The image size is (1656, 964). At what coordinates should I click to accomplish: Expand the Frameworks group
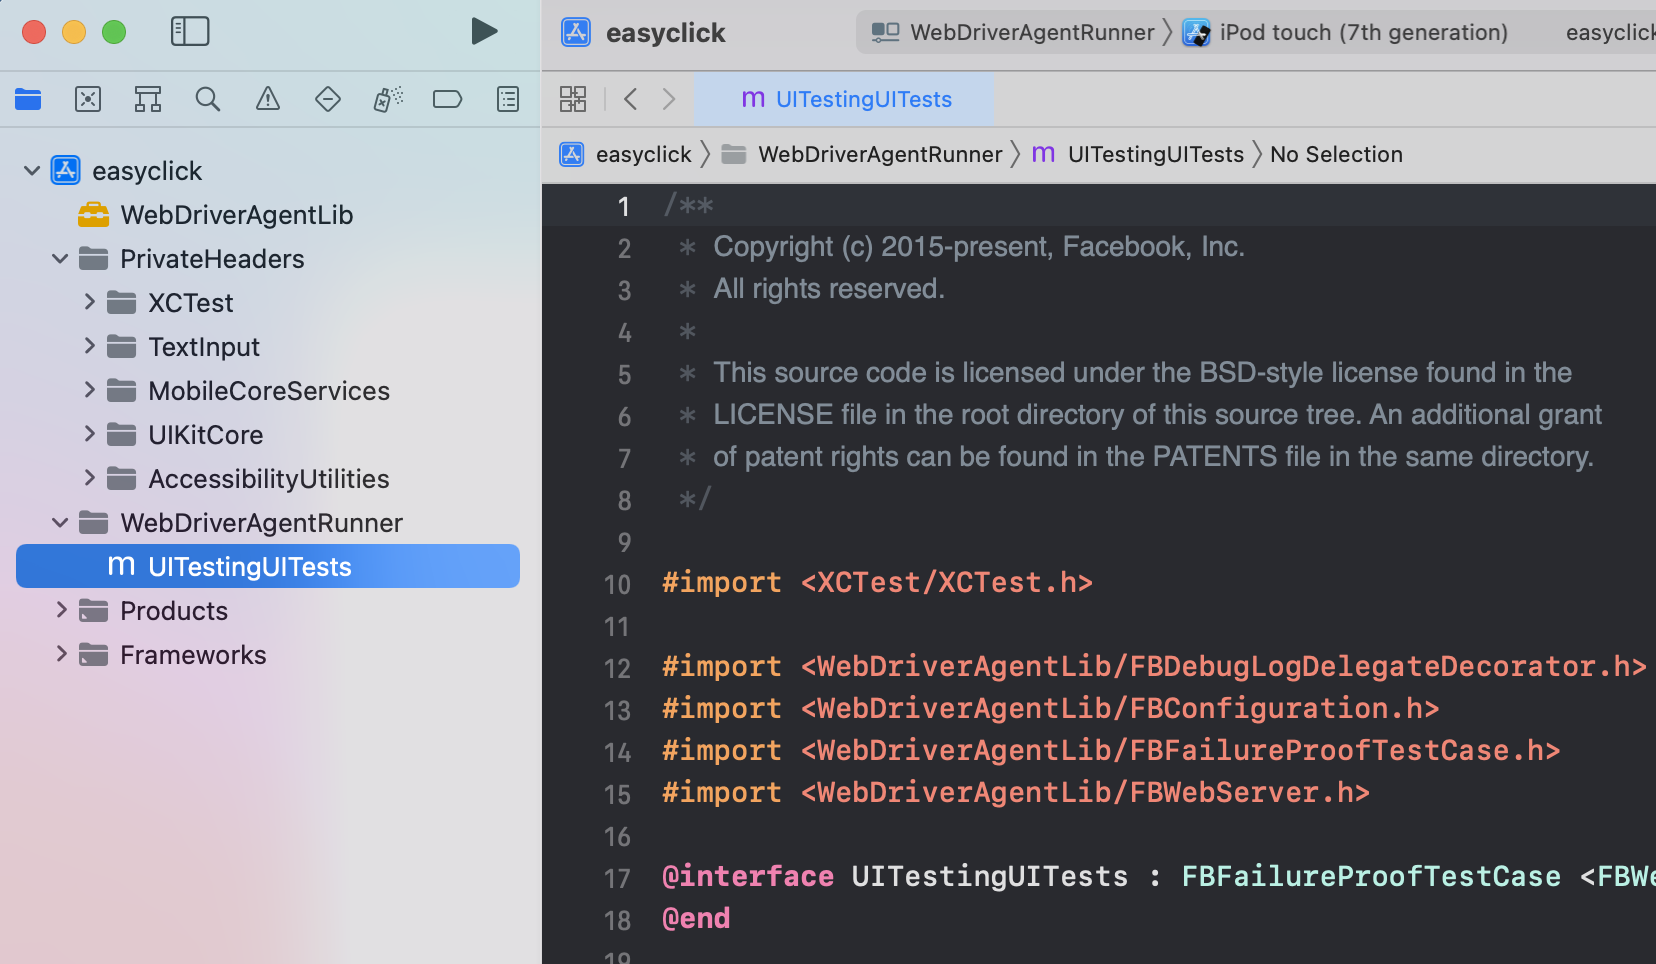pos(61,654)
